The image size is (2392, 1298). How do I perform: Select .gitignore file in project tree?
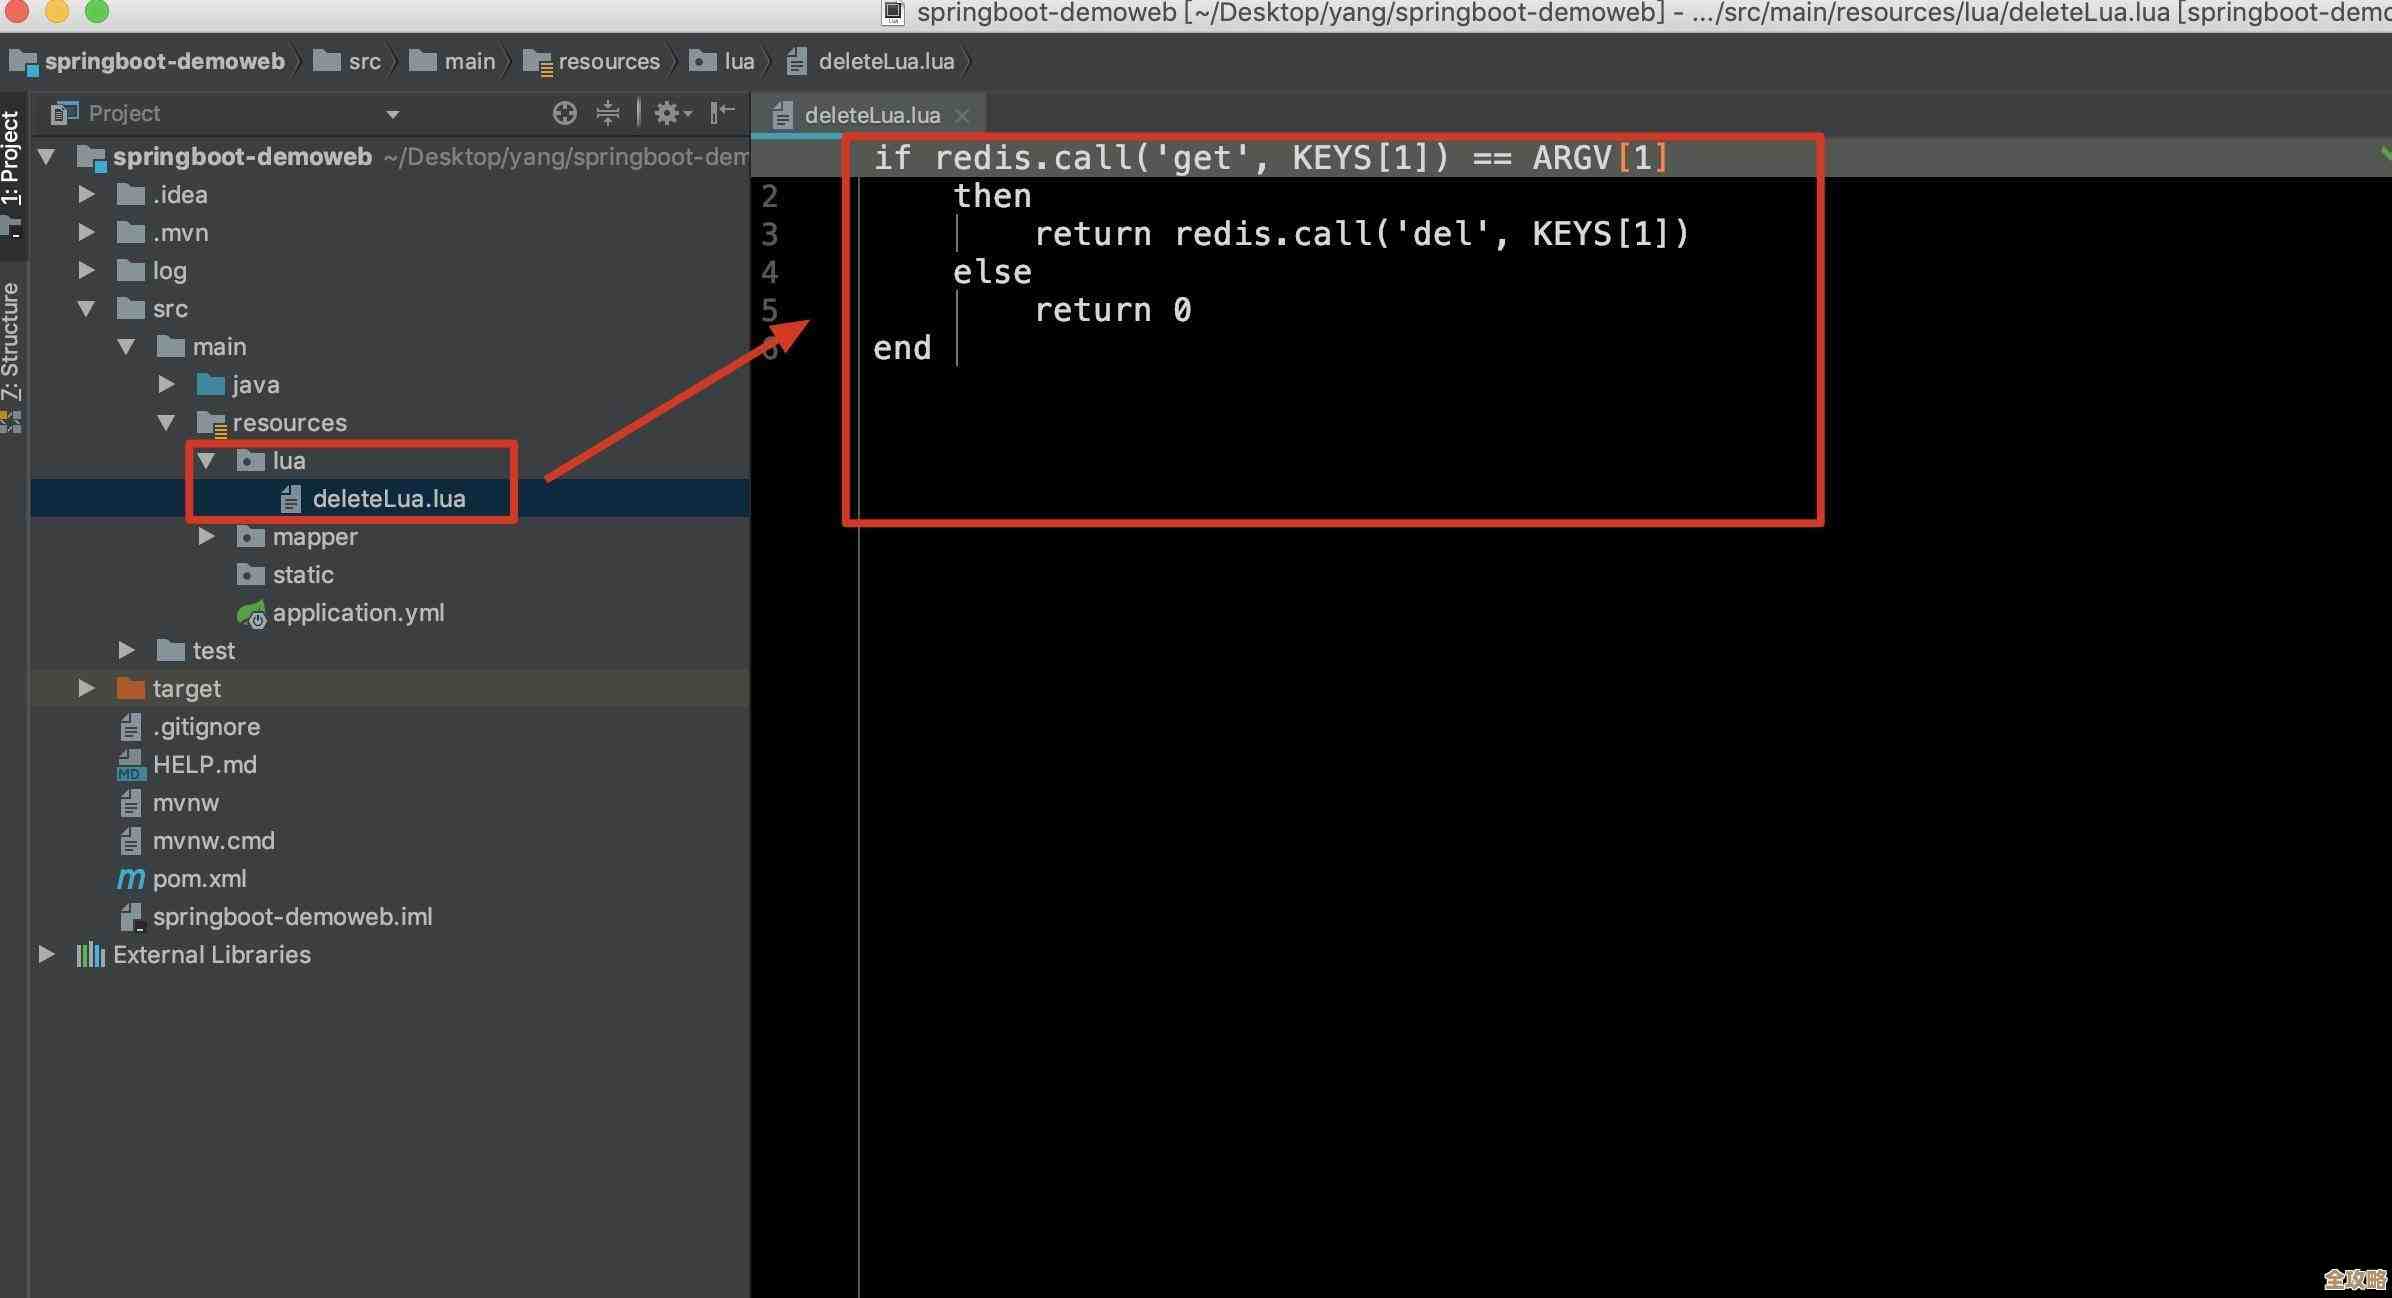tap(205, 727)
